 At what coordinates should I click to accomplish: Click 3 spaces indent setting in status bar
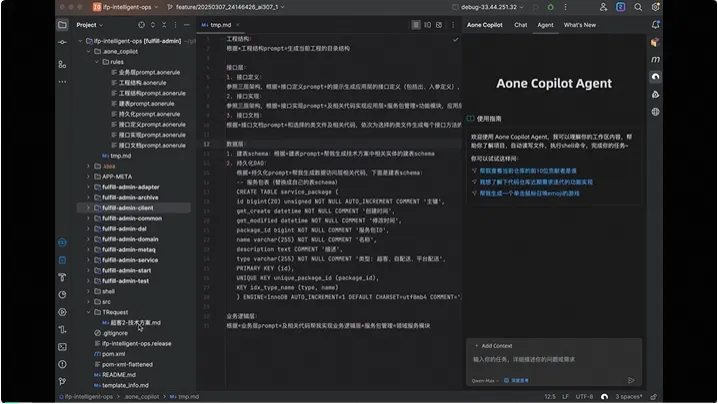tap(629, 397)
